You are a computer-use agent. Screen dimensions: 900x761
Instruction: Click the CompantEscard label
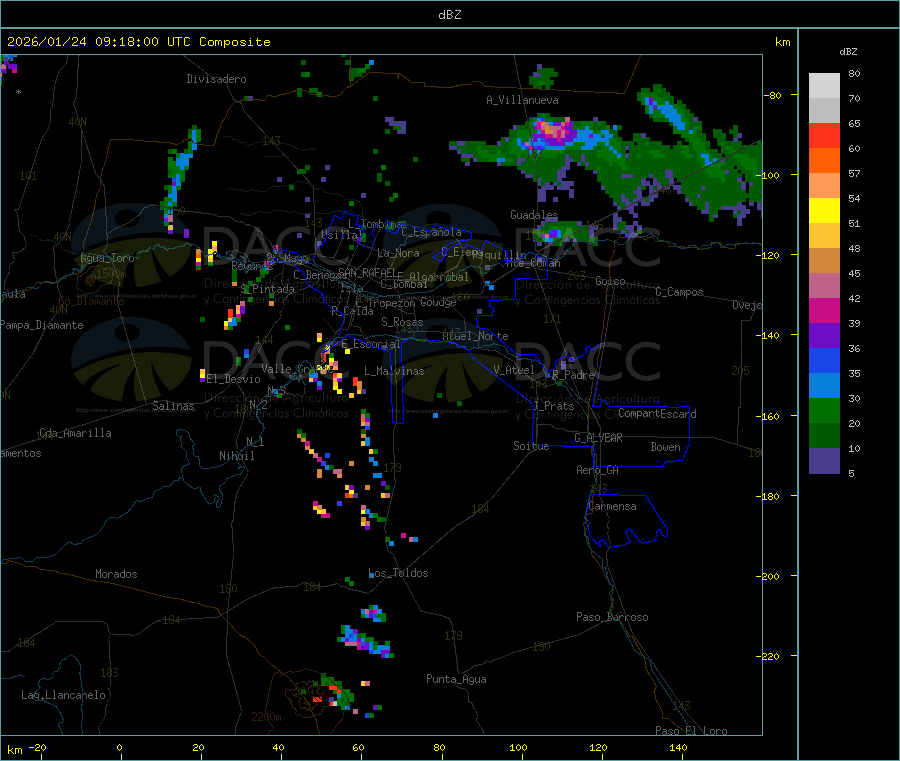click(x=657, y=413)
